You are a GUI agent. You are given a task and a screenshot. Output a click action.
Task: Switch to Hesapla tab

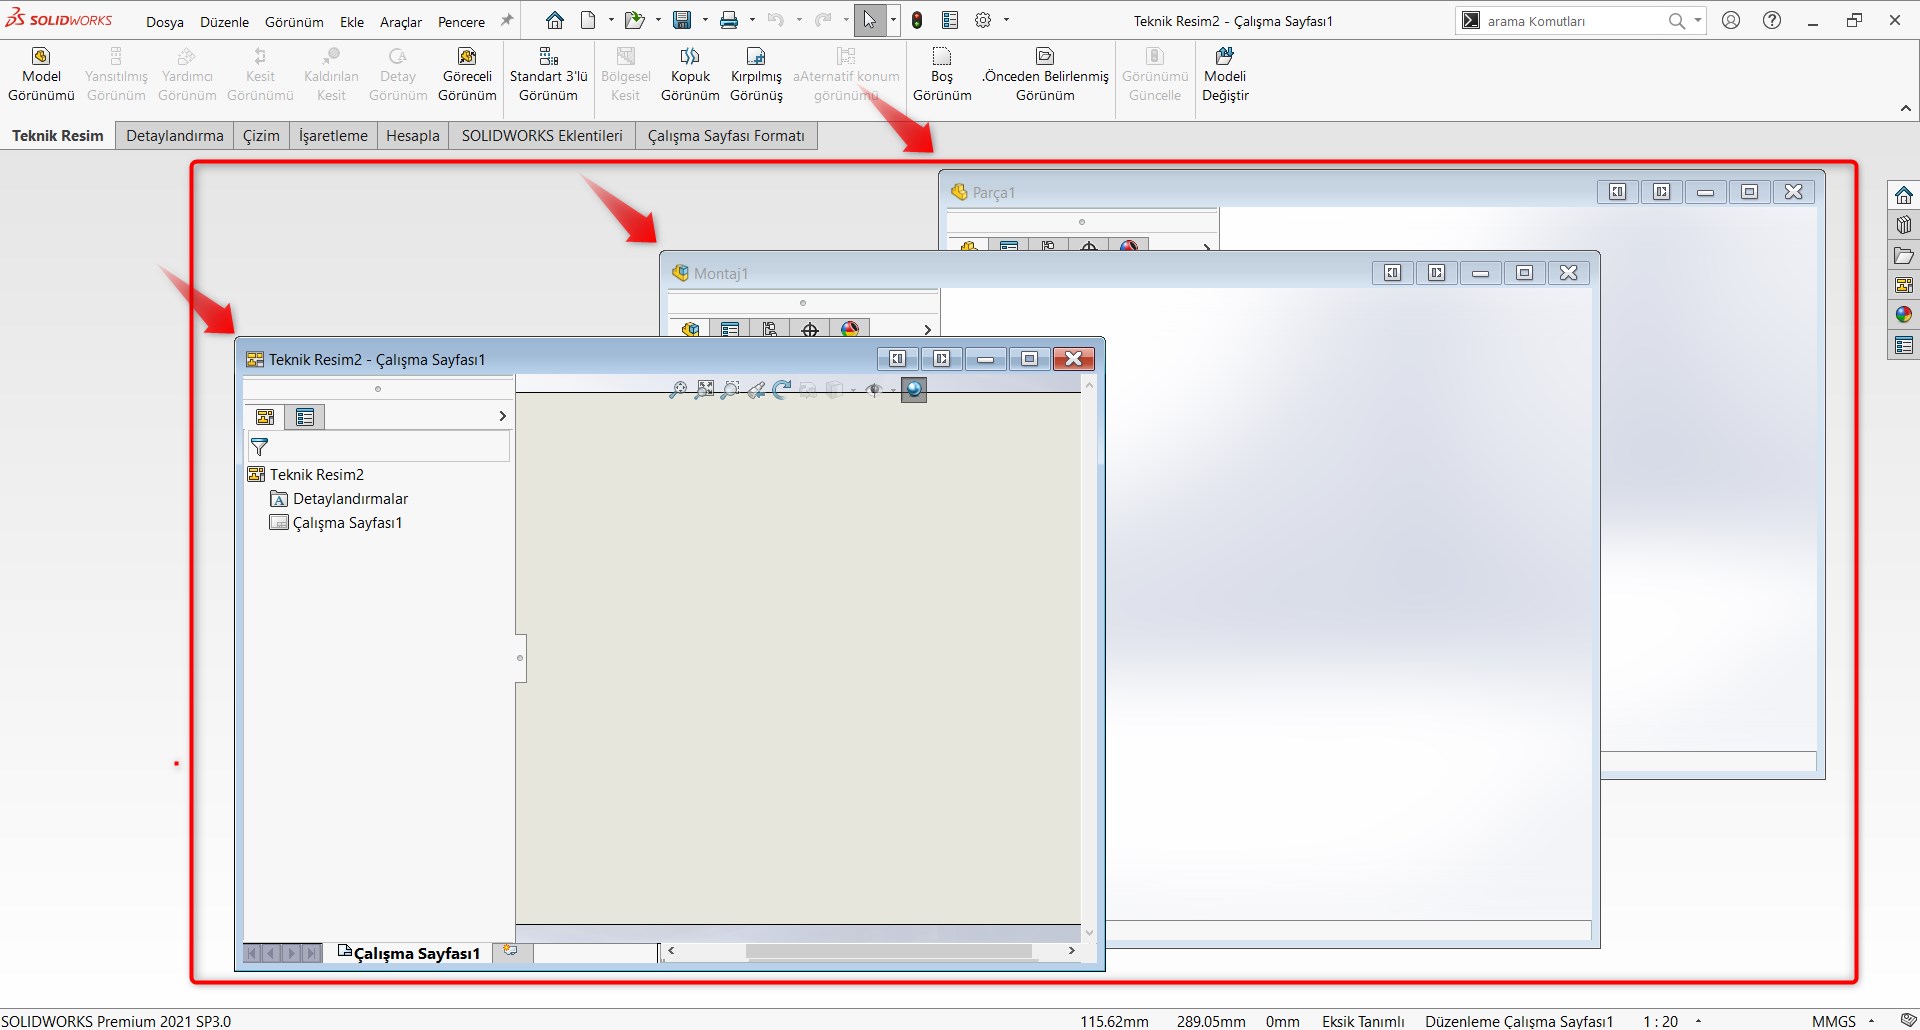tap(413, 136)
